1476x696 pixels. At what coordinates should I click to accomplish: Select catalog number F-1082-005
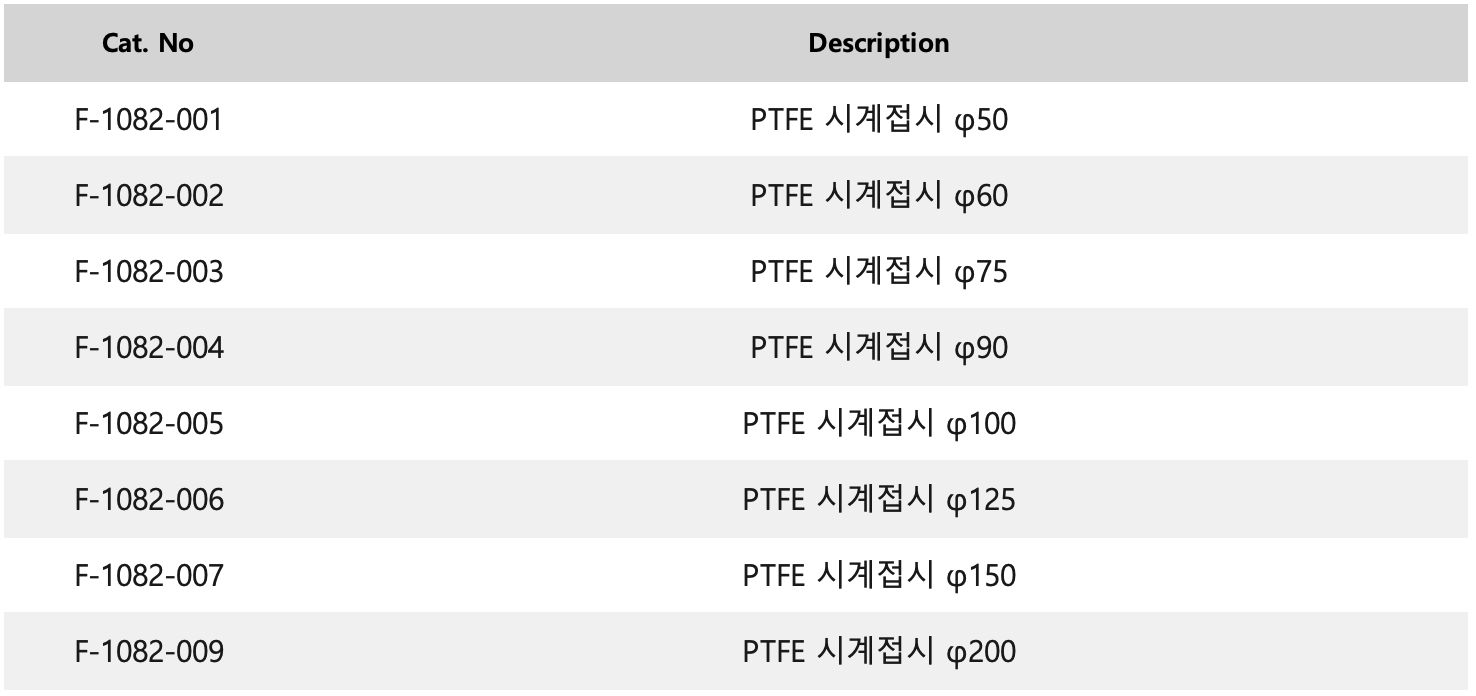pyautogui.click(x=149, y=424)
